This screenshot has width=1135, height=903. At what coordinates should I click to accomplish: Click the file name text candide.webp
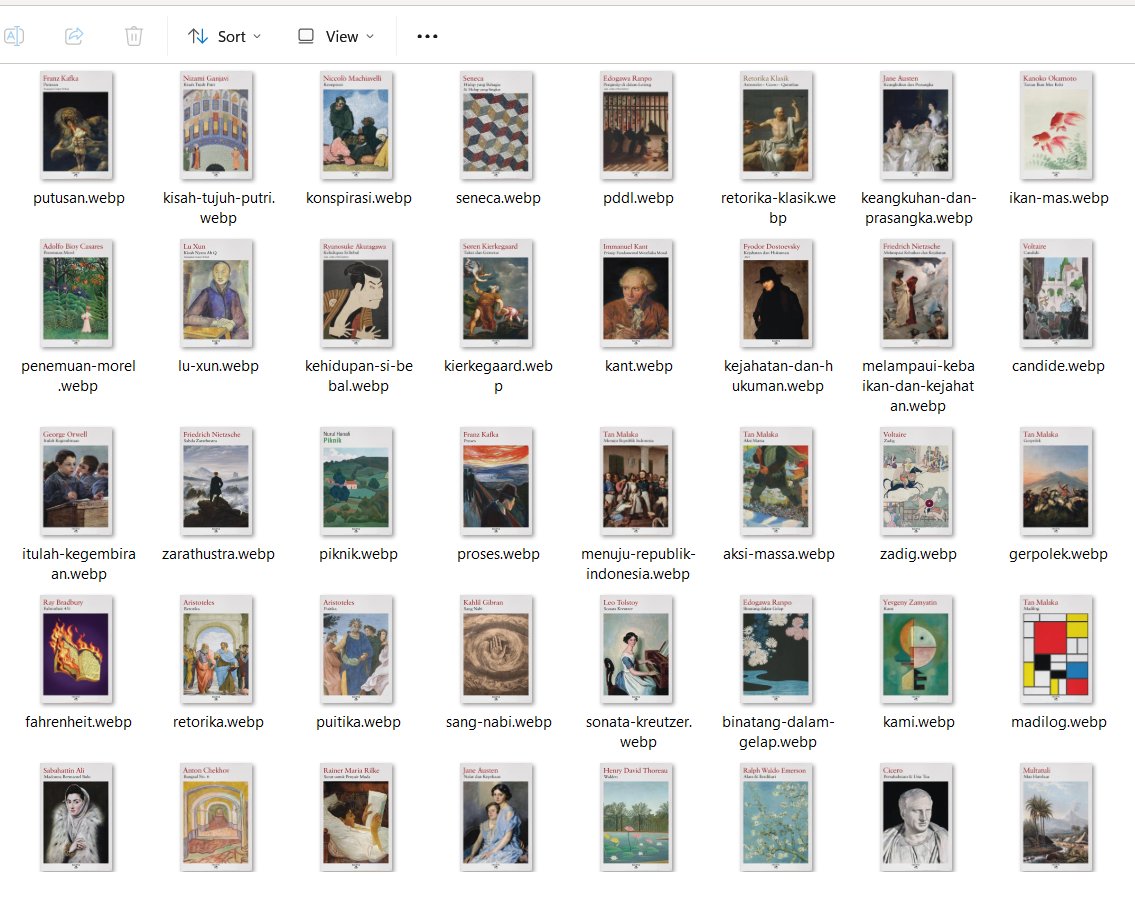(x=1058, y=366)
